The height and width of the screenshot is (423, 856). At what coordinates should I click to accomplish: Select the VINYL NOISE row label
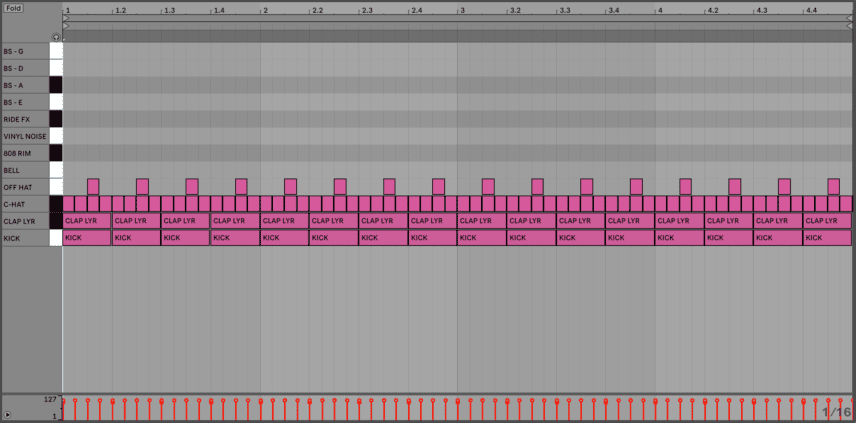pyautogui.click(x=25, y=136)
